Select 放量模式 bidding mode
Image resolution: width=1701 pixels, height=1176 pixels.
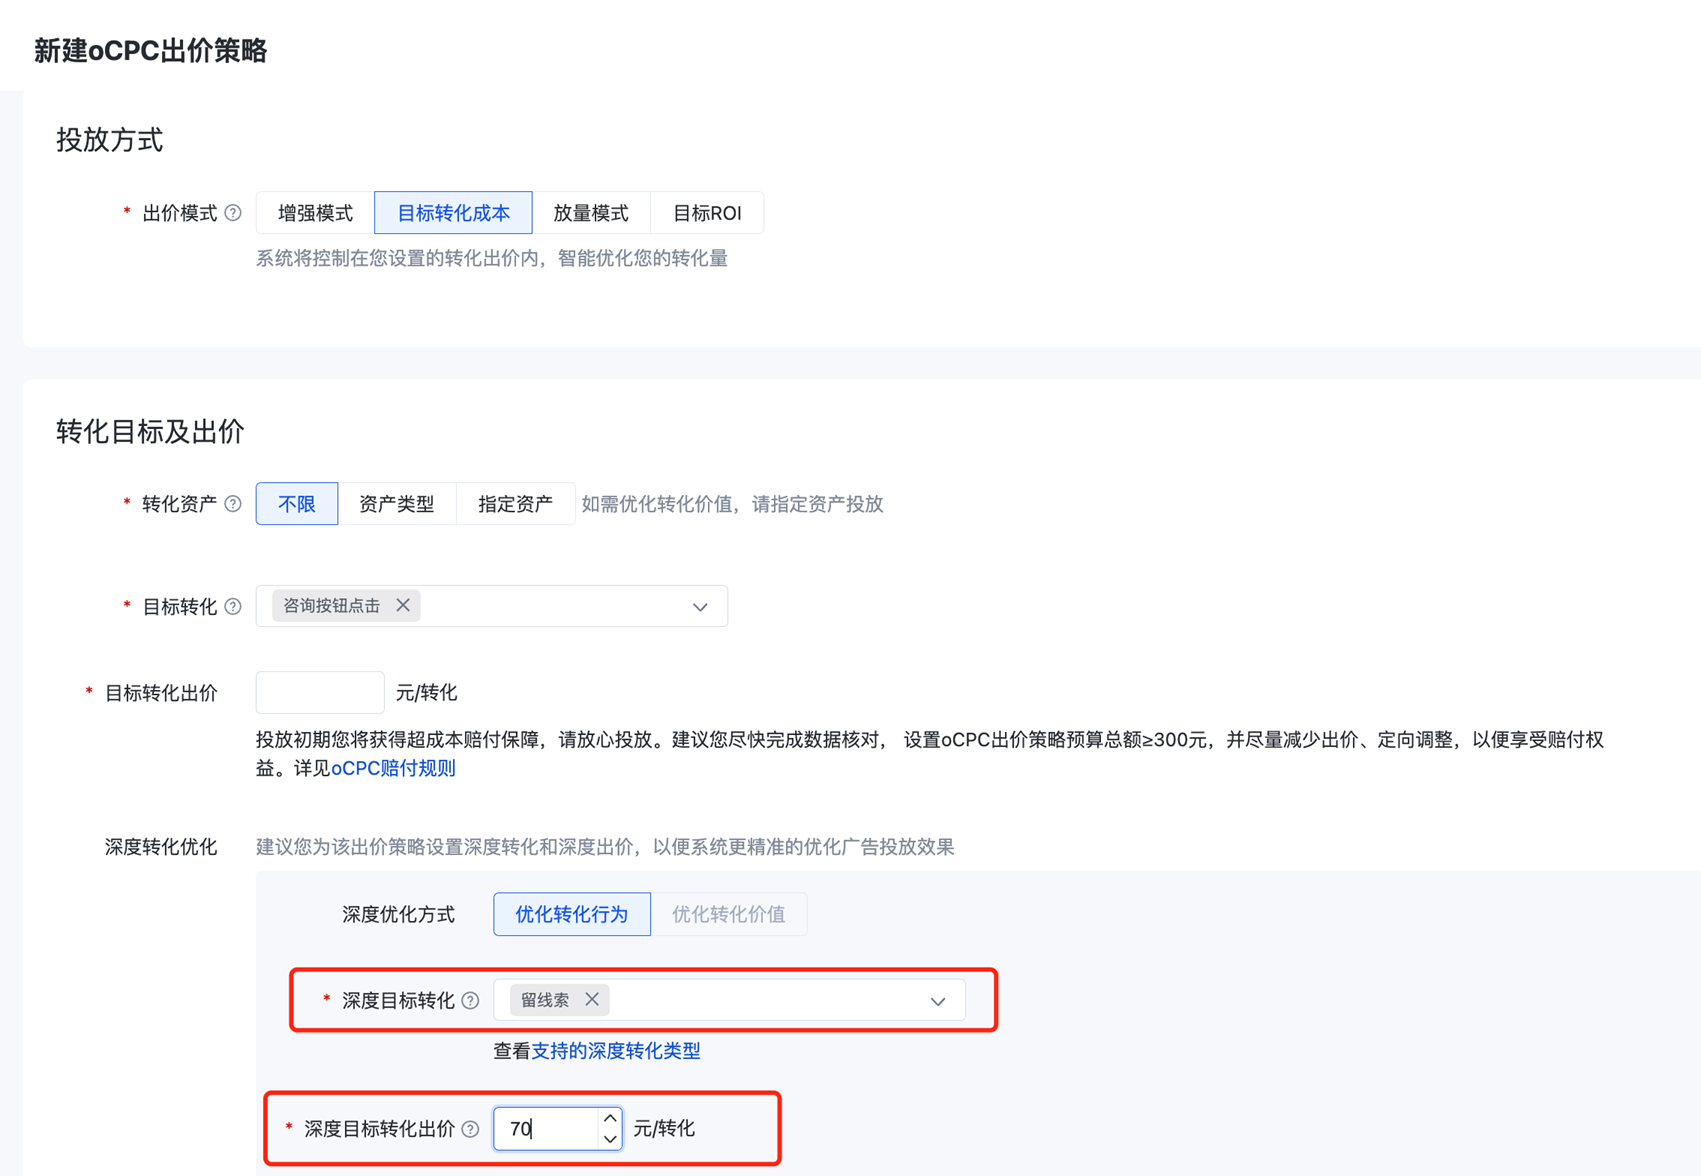pyautogui.click(x=591, y=213)
